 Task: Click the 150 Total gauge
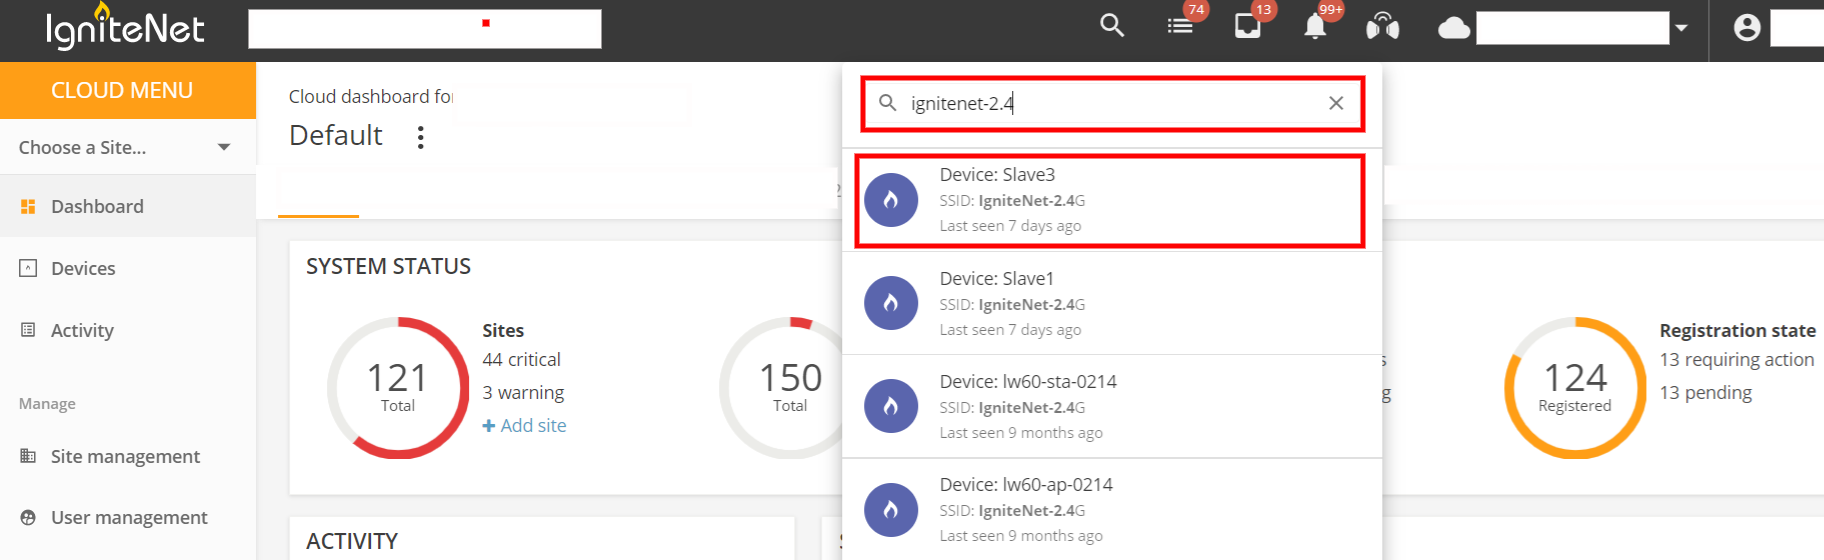pos(790,388)
